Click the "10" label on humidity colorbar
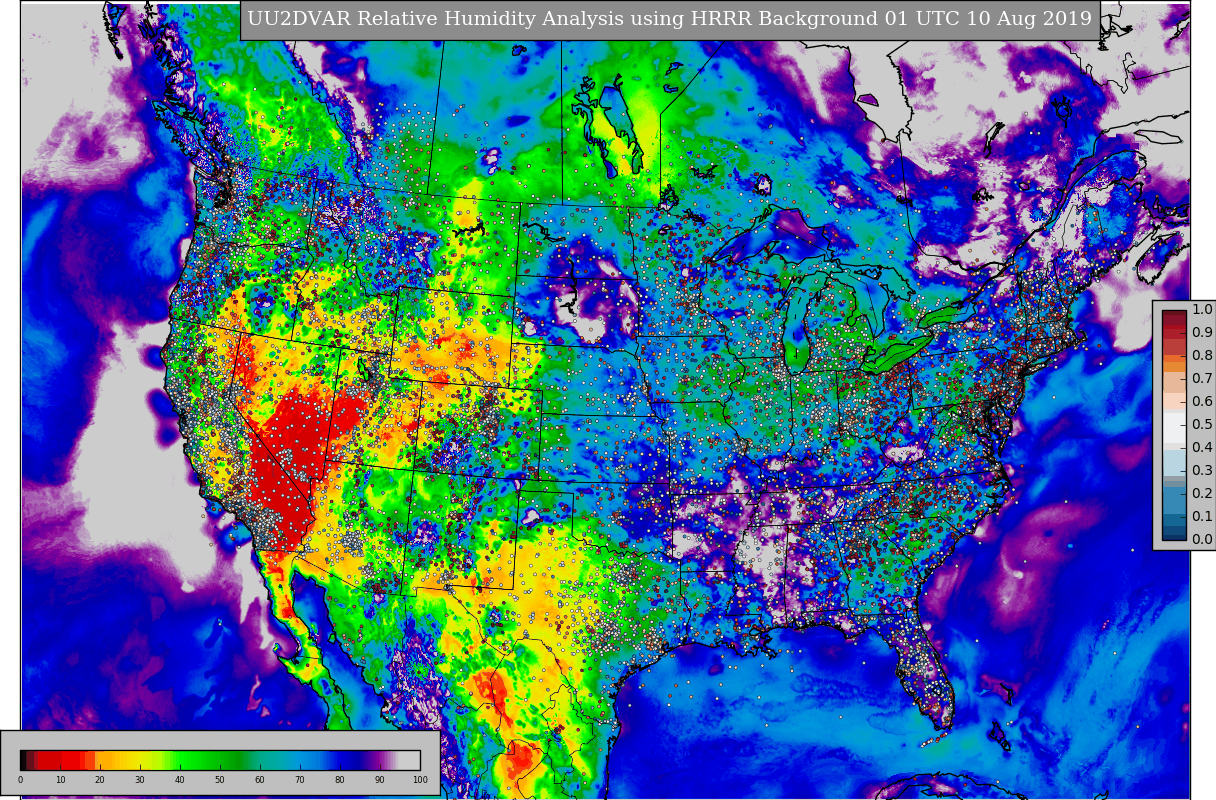The image size is (1216, 800). tap(60, 780)
